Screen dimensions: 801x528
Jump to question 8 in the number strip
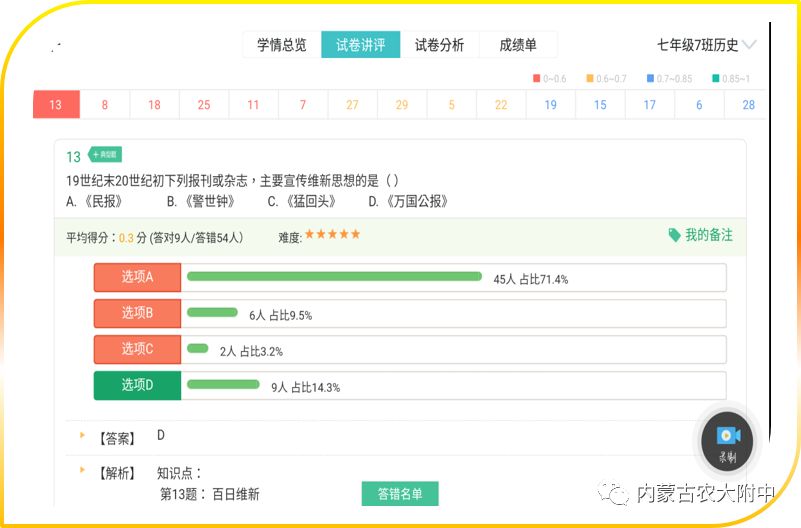[105, 105]
